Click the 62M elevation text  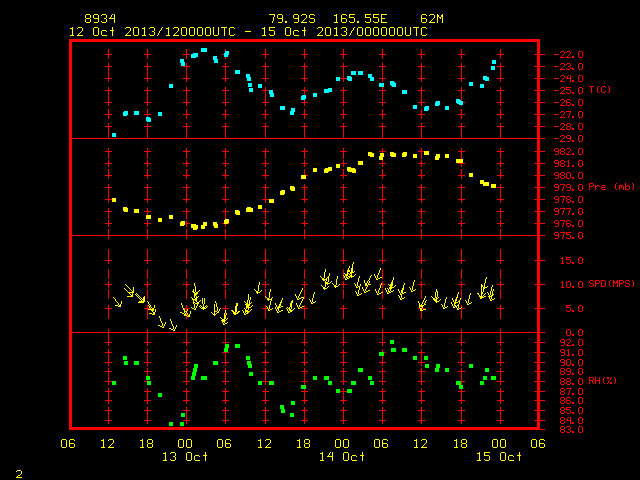pos(432,19)
